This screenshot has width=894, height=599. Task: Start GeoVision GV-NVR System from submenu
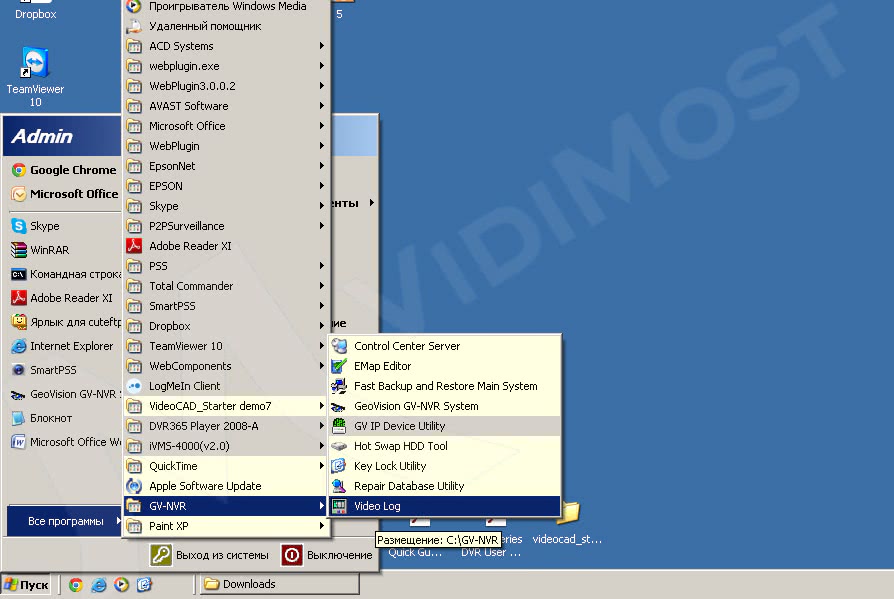tap(415, 406)
